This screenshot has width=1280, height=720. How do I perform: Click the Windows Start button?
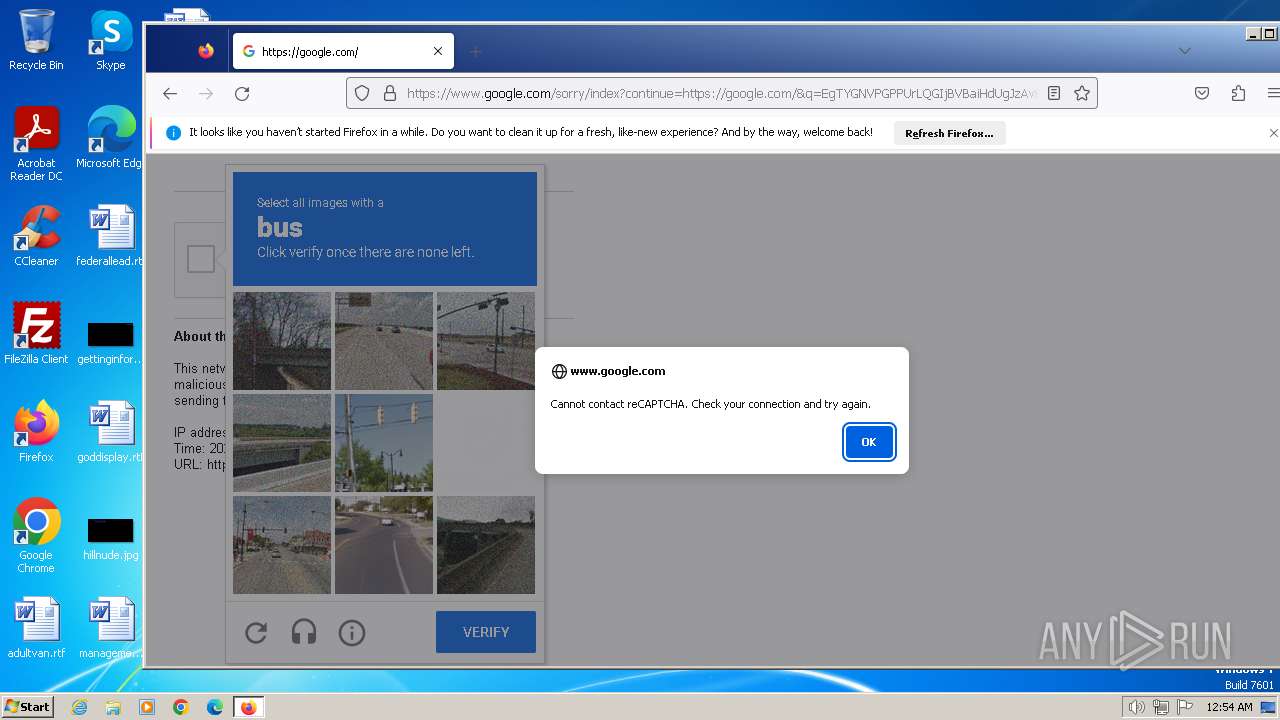tap(27, 707)
